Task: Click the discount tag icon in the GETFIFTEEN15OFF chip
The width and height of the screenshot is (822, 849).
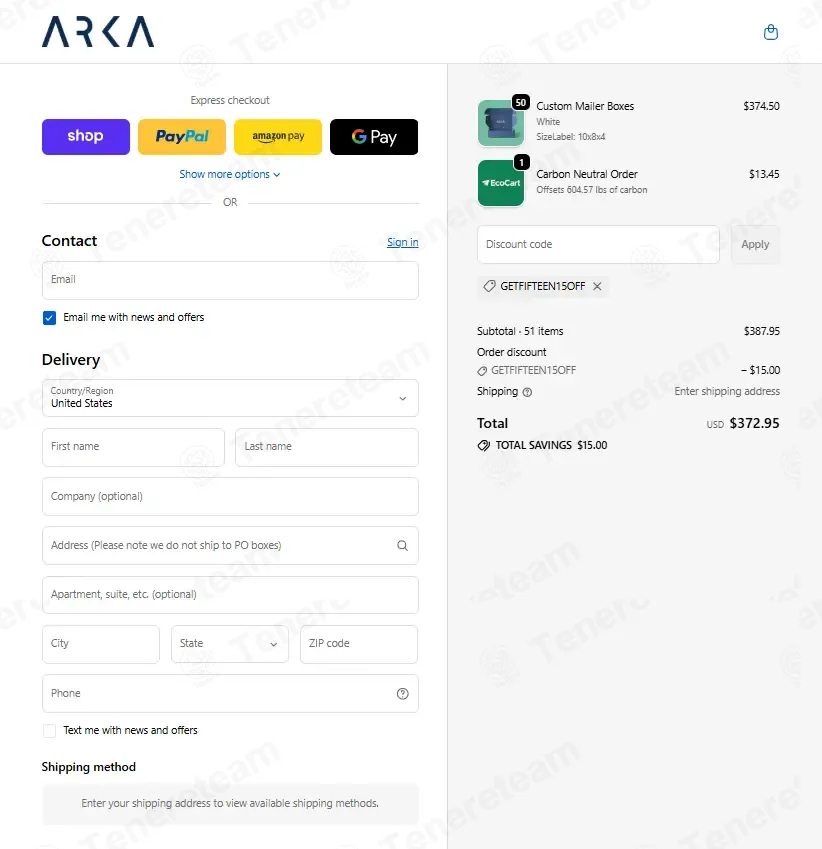Action: [x=489, y=286]
